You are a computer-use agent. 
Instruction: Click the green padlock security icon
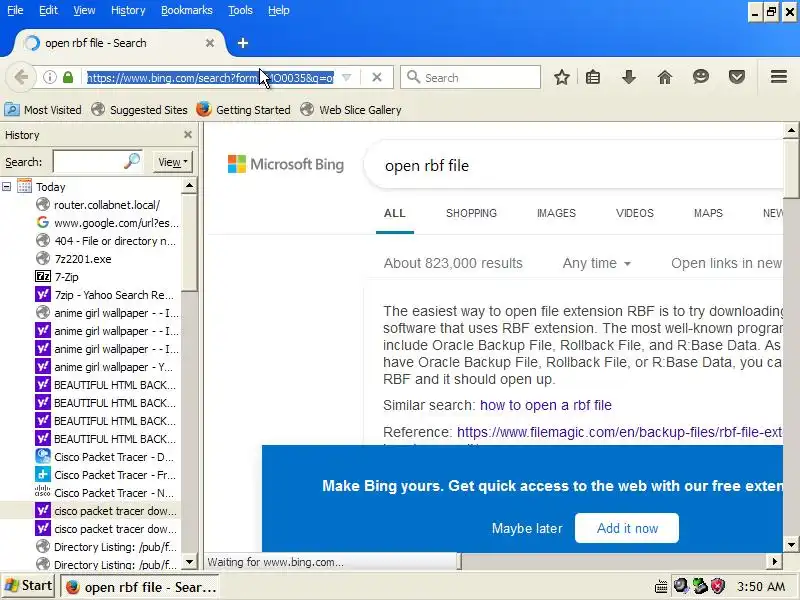(x=68, y=78)
